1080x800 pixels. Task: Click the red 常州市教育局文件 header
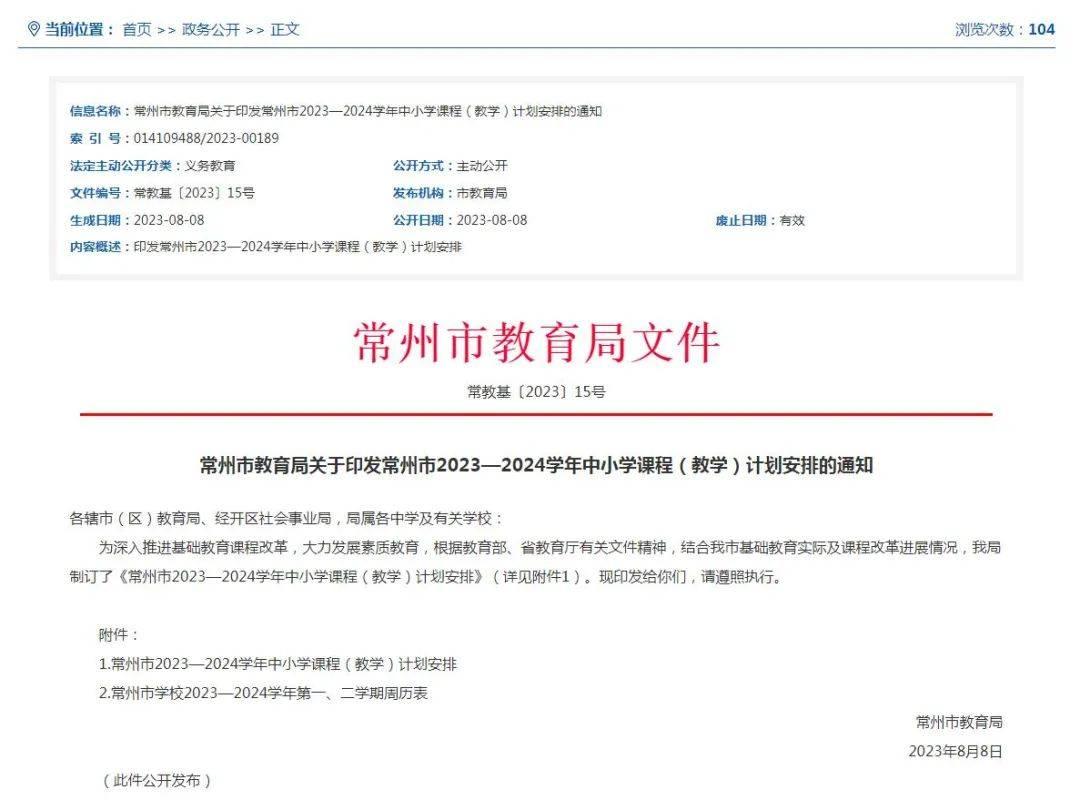(540, 341)
